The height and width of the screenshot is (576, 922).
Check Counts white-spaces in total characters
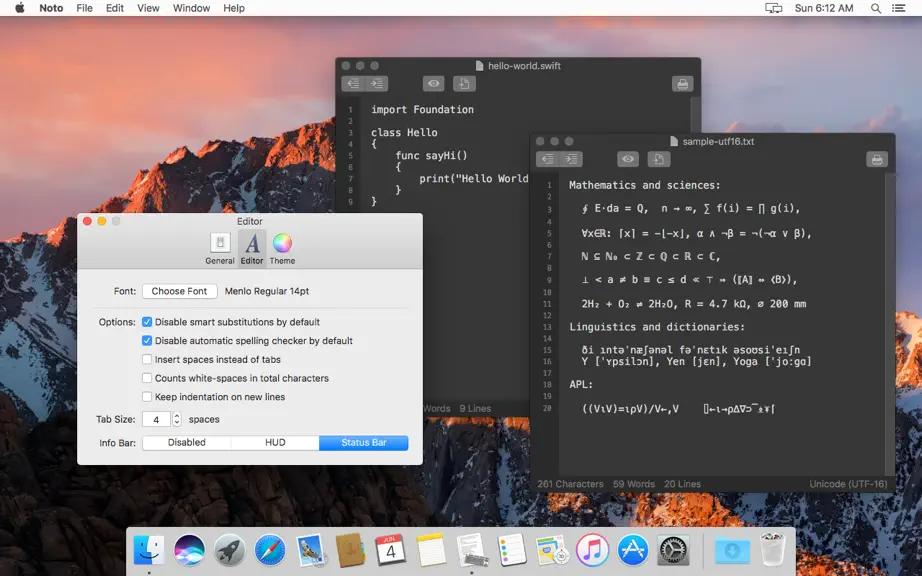coord(147,378)
